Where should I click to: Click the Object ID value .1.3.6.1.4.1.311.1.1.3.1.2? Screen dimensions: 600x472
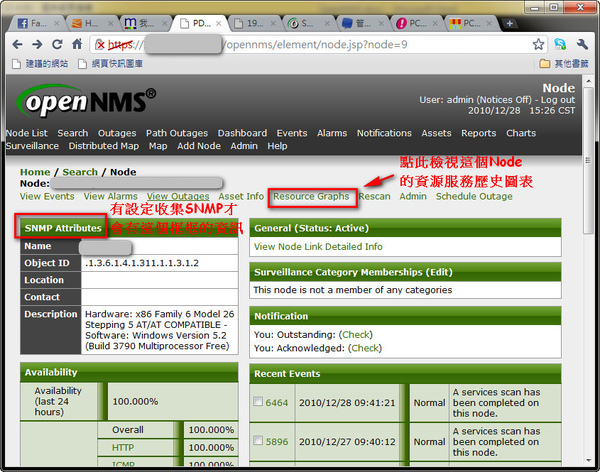142,263
